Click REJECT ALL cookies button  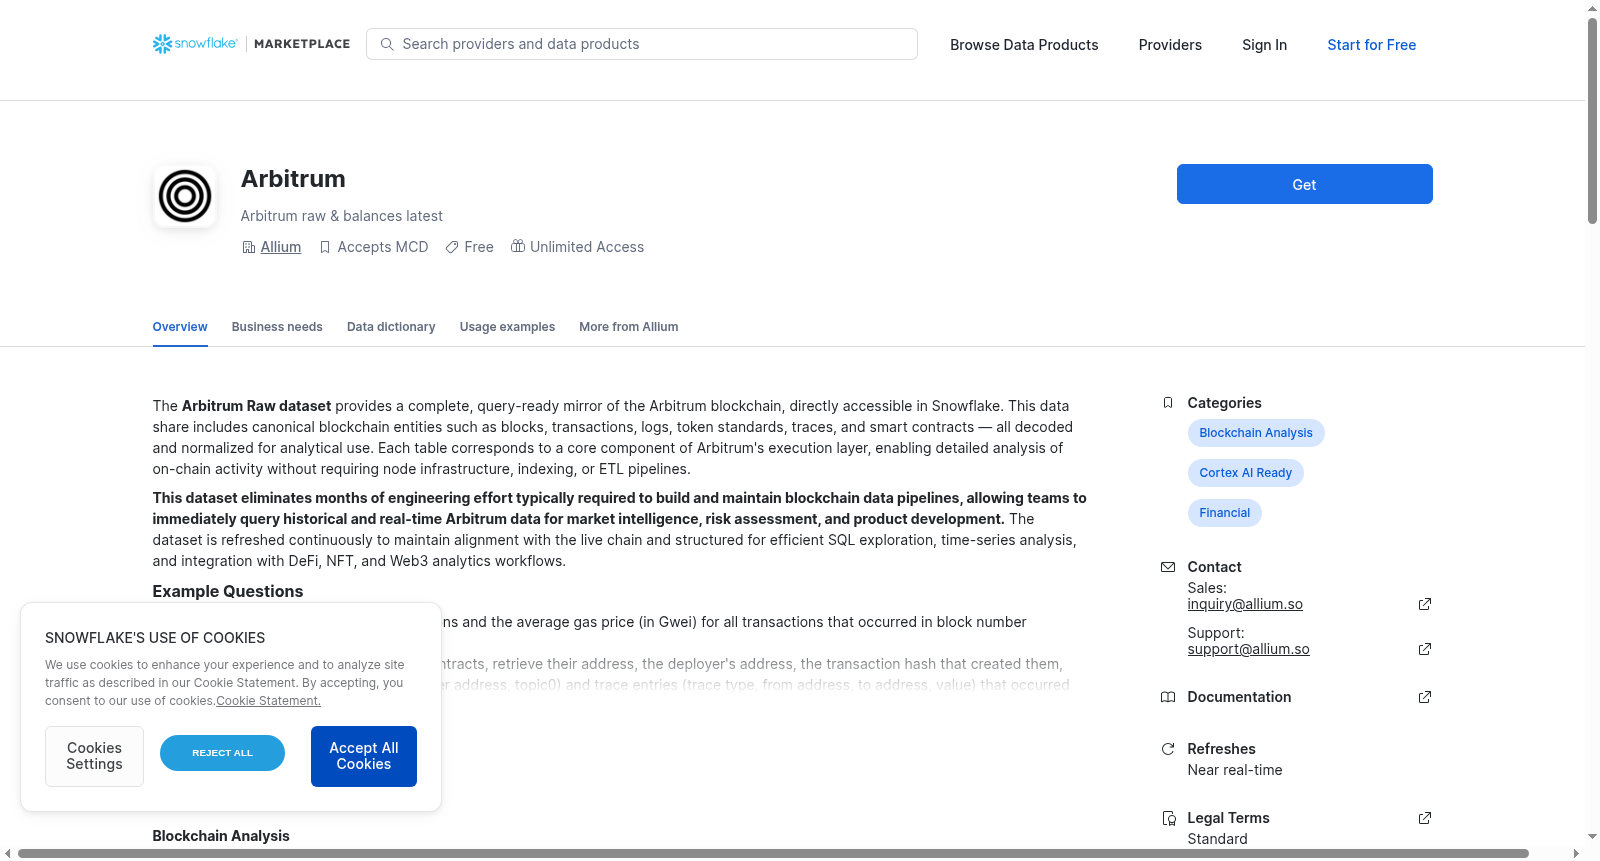[222, 753]
